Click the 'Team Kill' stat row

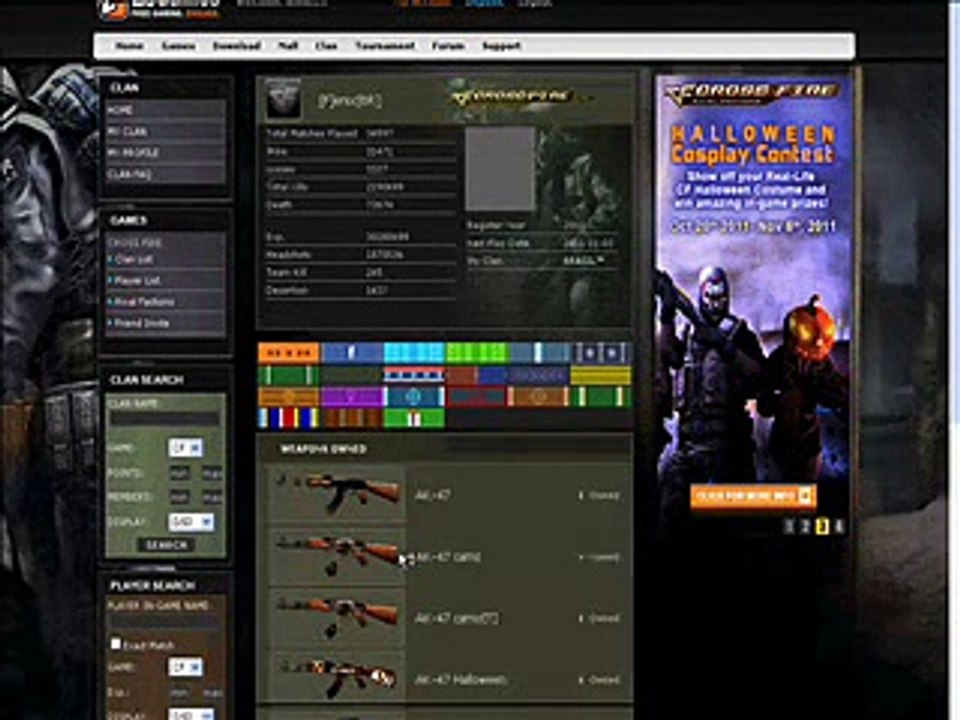(361, 272)
